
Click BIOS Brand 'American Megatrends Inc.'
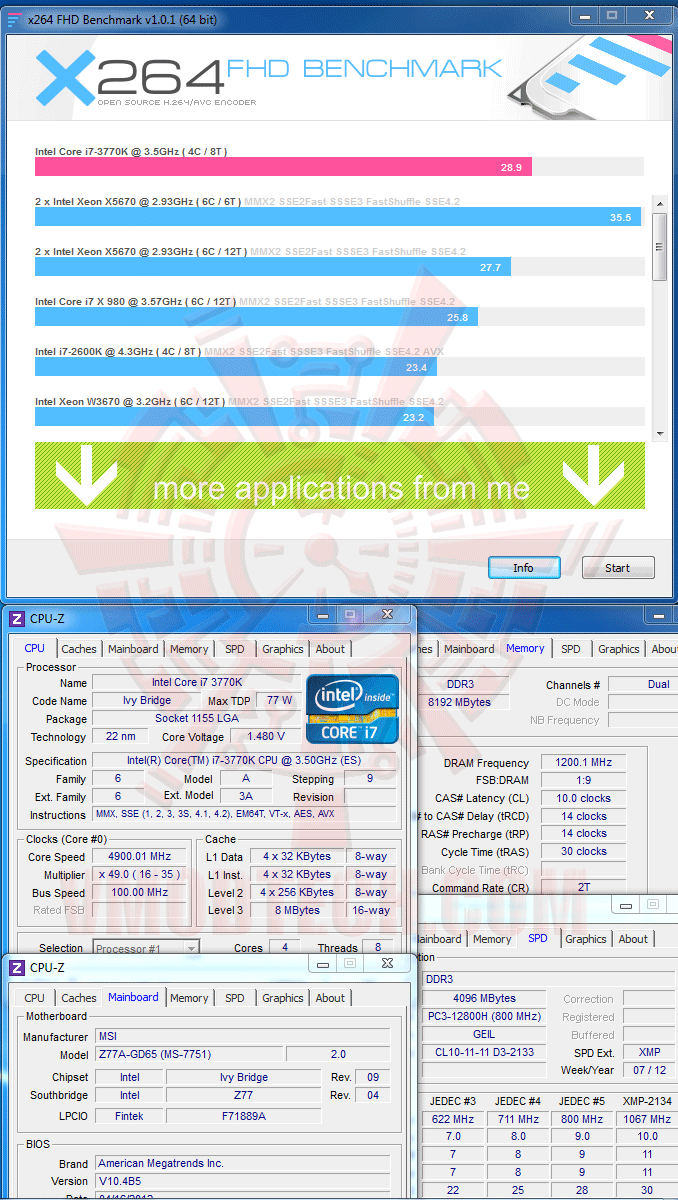[x=241, y=1164]
